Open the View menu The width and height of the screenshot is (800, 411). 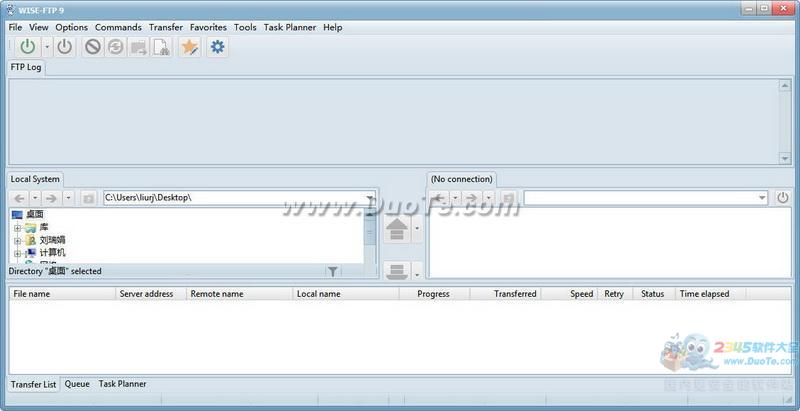tap(38, 27)
